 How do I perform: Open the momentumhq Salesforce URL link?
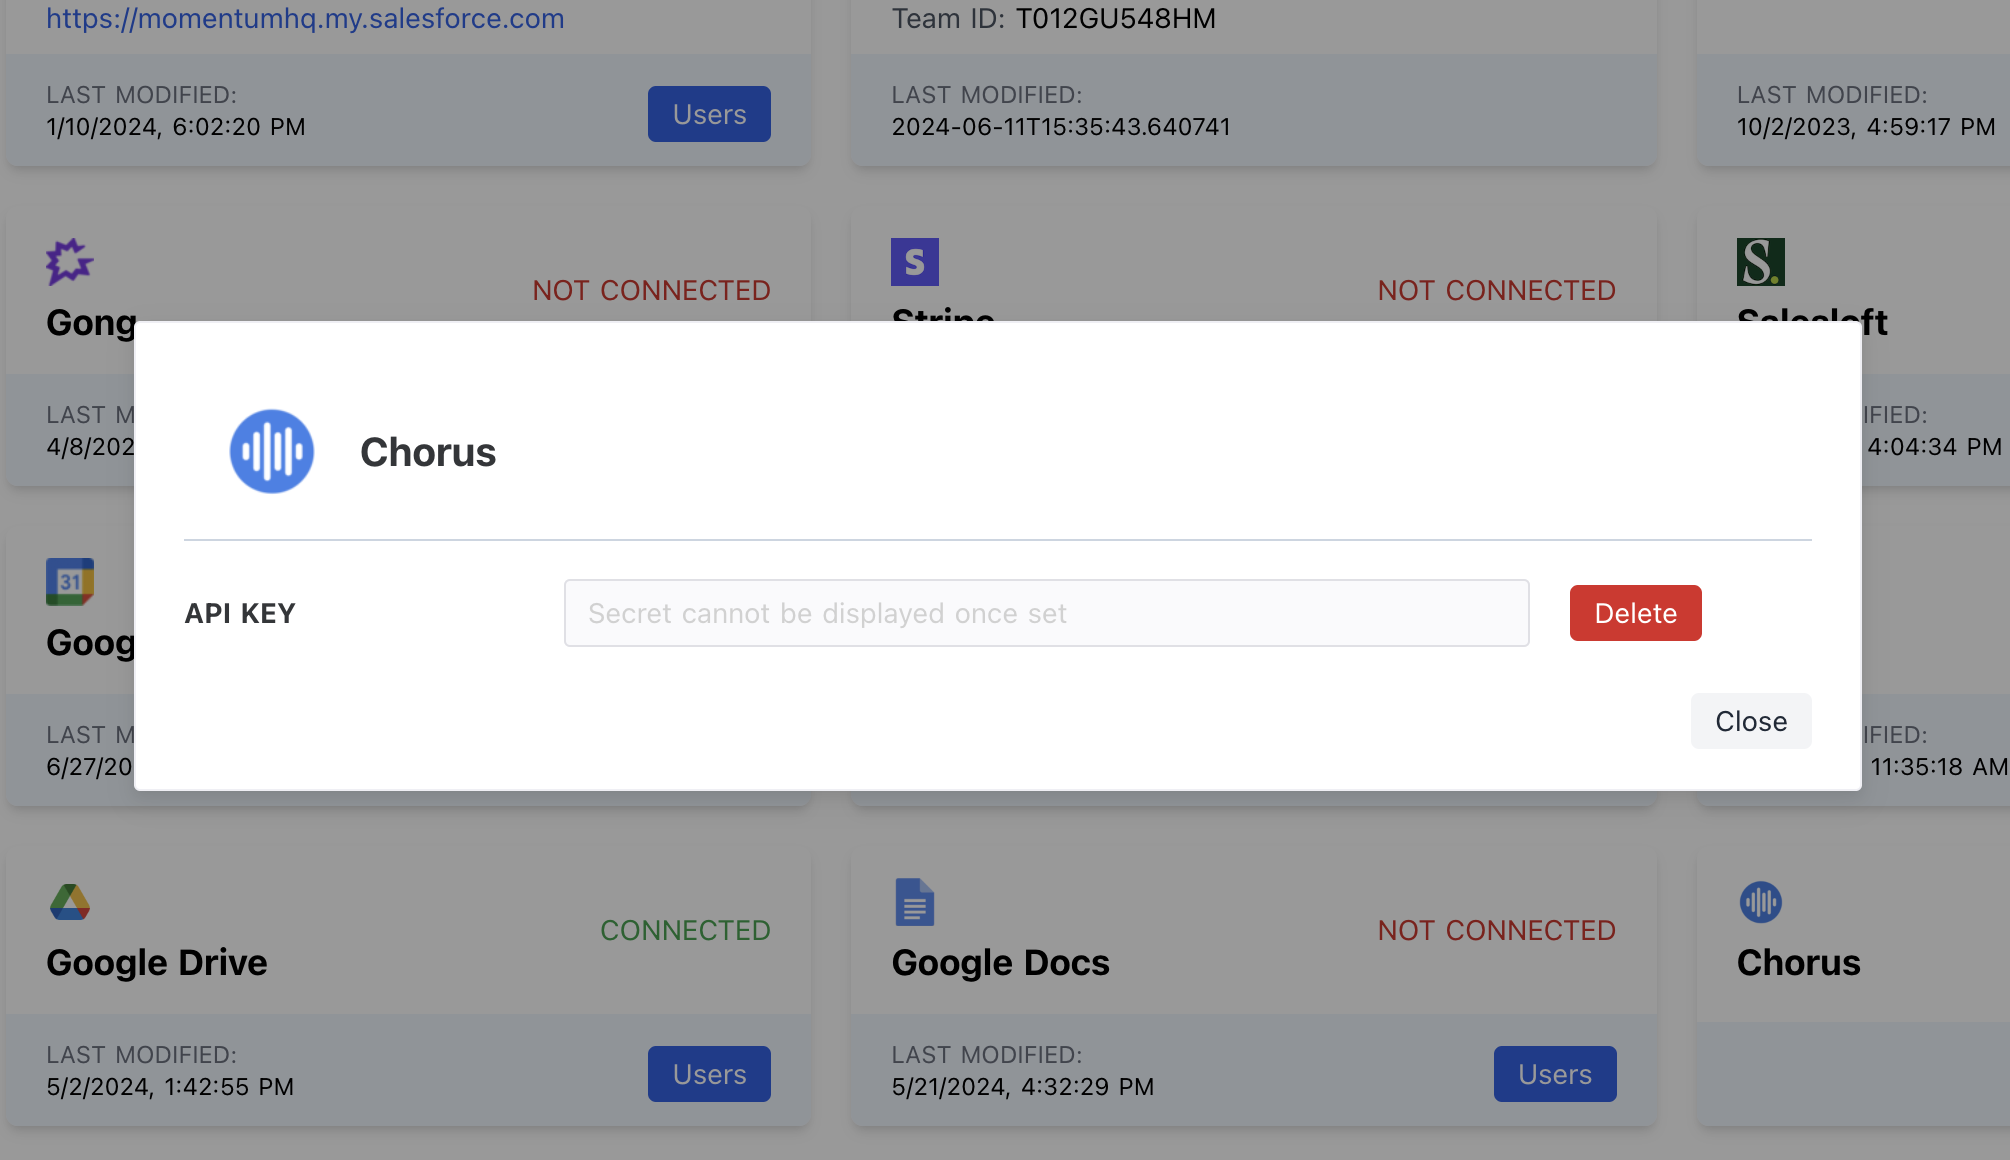point(305,17)
